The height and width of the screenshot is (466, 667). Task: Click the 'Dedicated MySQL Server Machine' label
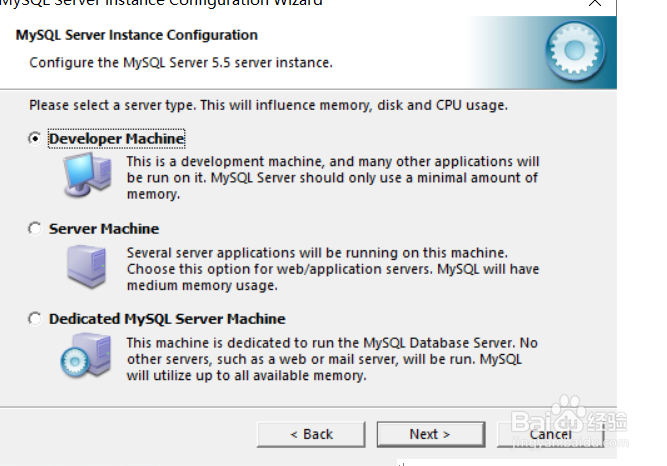pyautogui.click(x=167, y=319)
